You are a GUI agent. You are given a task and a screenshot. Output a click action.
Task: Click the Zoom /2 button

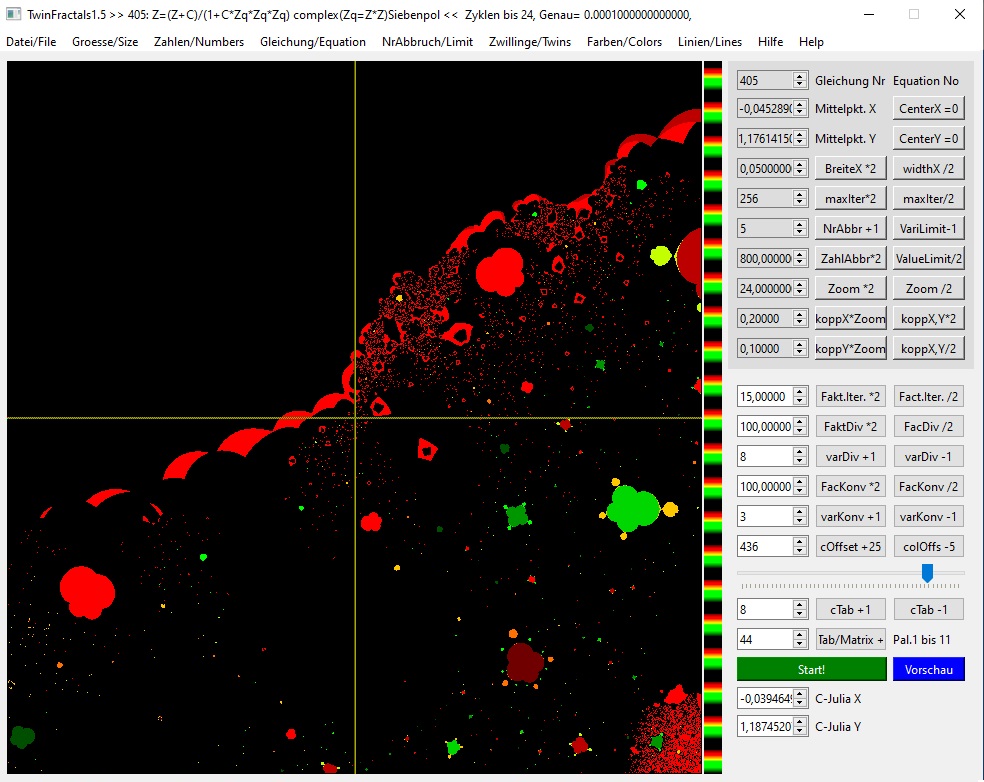tap(929, 289)
